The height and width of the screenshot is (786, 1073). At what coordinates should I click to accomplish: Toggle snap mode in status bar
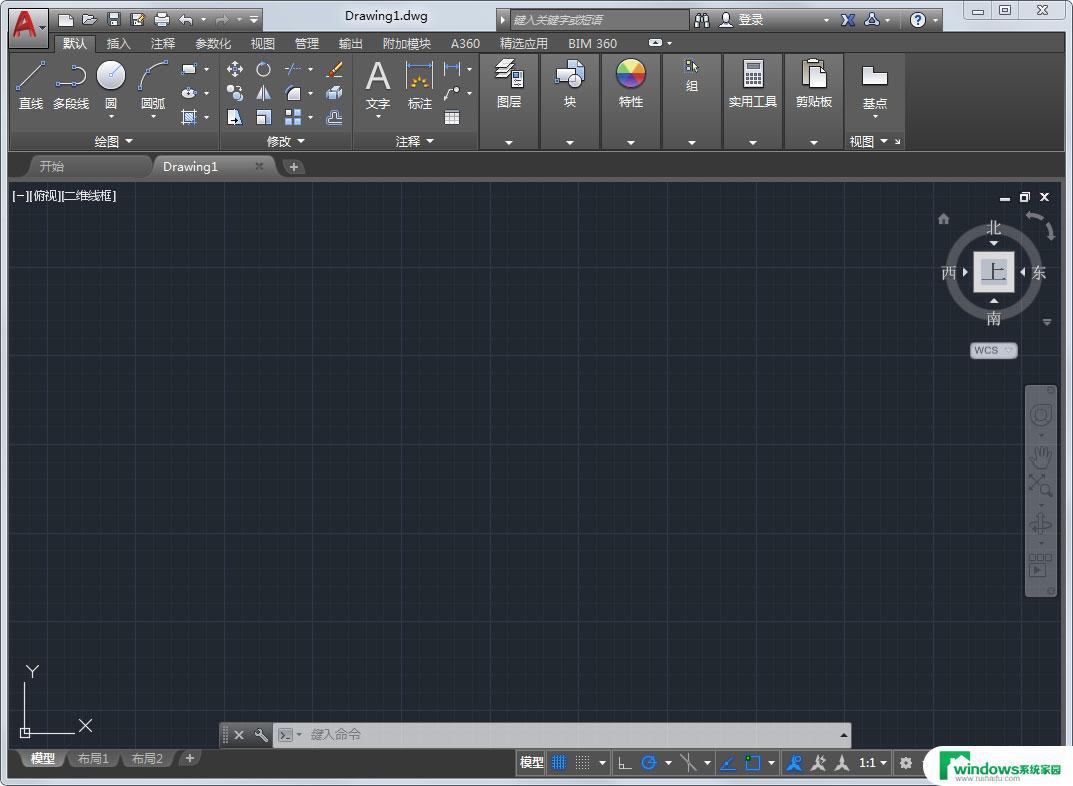[x=582, y=762]
